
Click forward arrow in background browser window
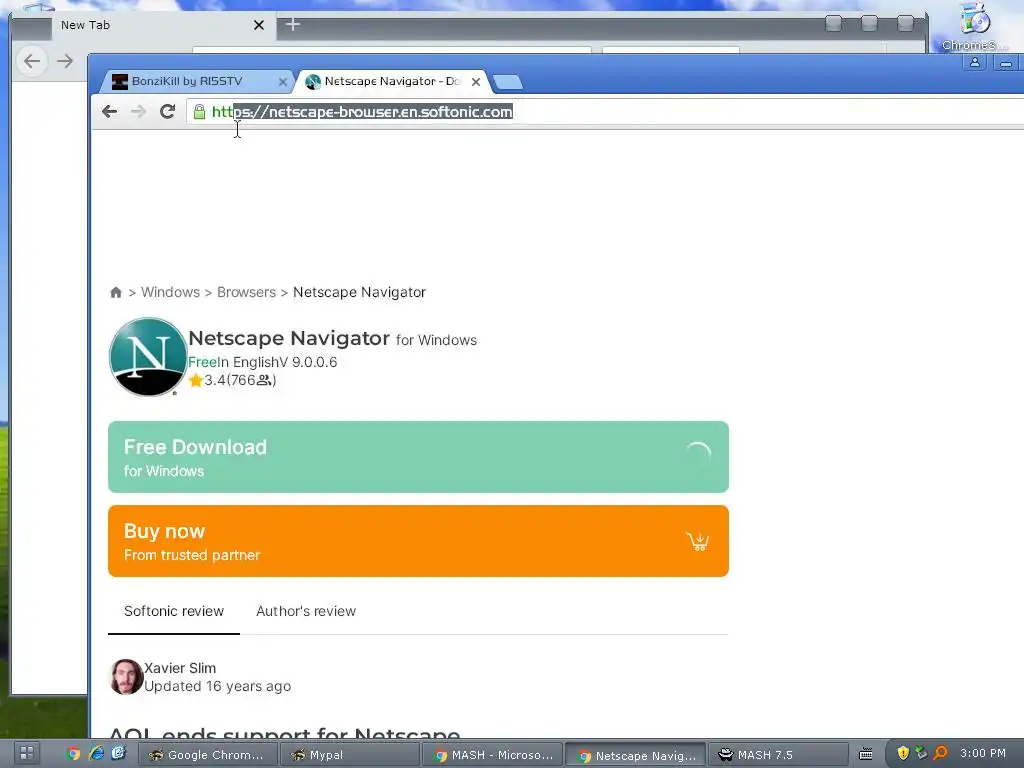(x=65, y=61)
